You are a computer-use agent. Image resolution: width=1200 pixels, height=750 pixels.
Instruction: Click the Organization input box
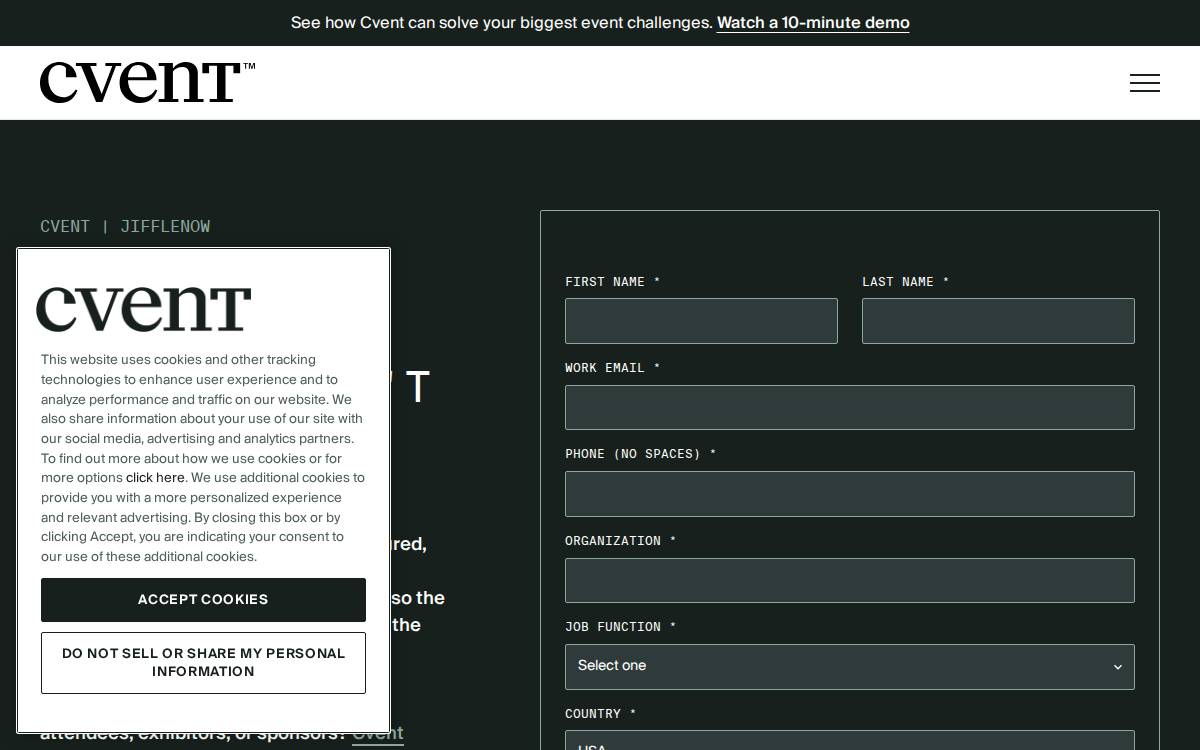click(x=850, y=581)
